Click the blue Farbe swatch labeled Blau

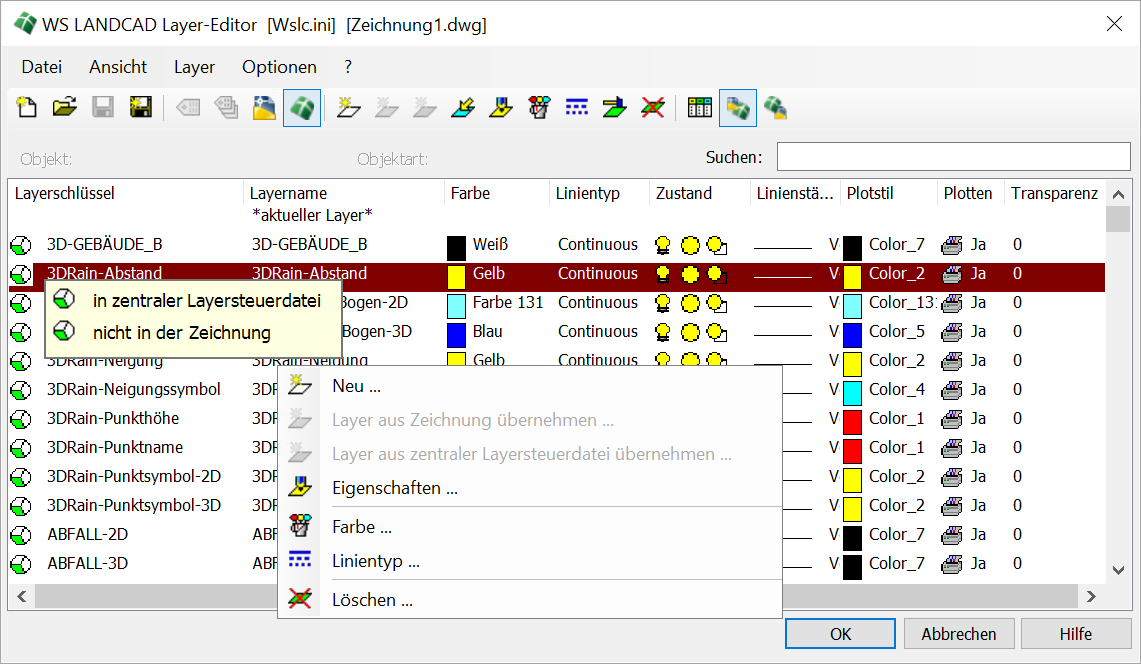tap(457, 332)
